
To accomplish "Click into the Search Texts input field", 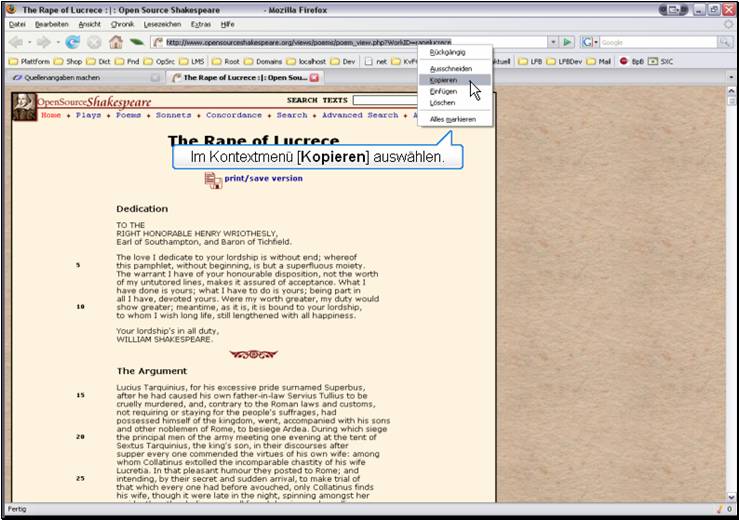I will click(384, 100).
